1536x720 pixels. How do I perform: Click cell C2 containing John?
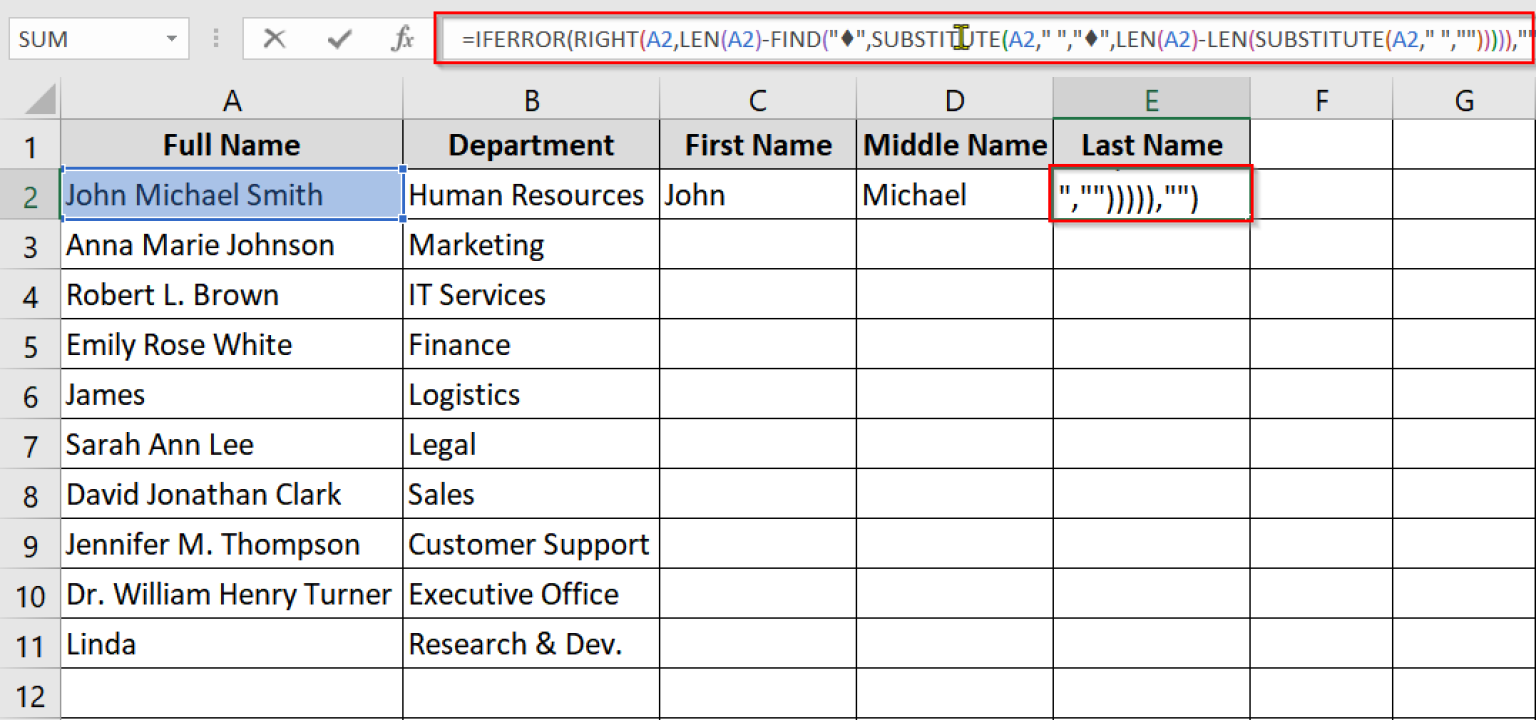(x=757, y=194)
